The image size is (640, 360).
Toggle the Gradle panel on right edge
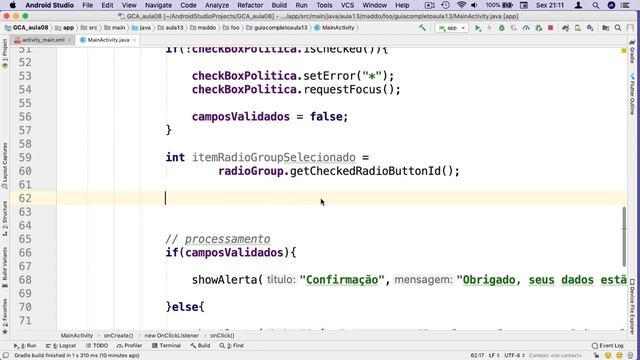coord(632,52)
